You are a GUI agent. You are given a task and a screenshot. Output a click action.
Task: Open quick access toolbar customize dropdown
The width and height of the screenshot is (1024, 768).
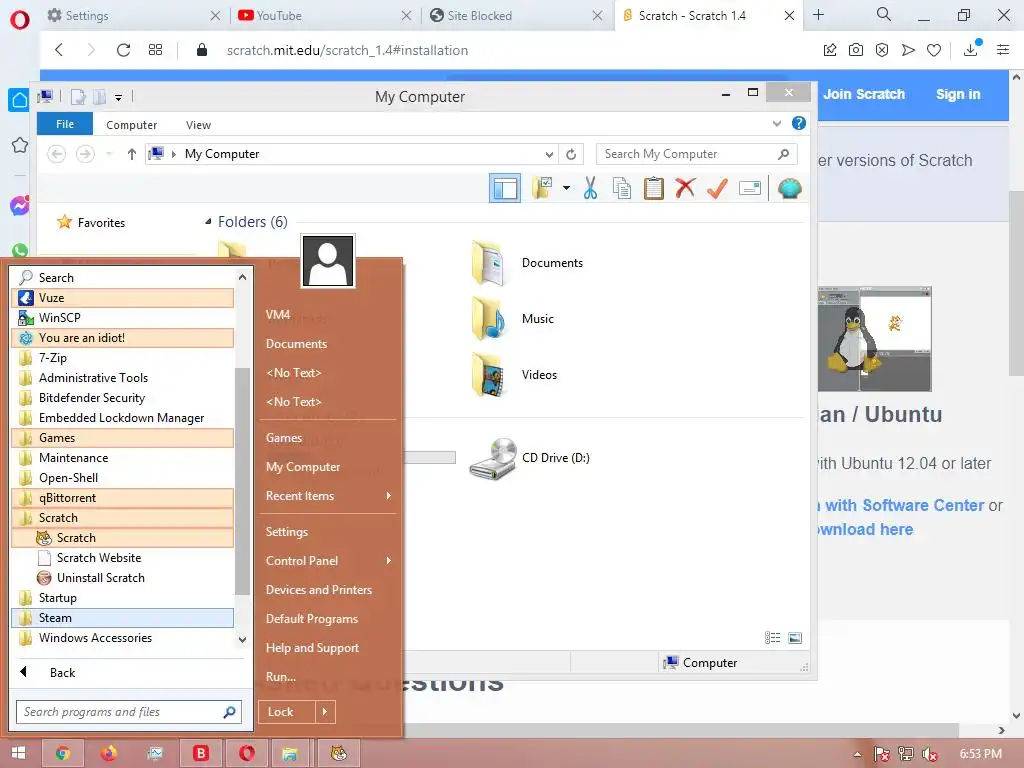(119, 97)
